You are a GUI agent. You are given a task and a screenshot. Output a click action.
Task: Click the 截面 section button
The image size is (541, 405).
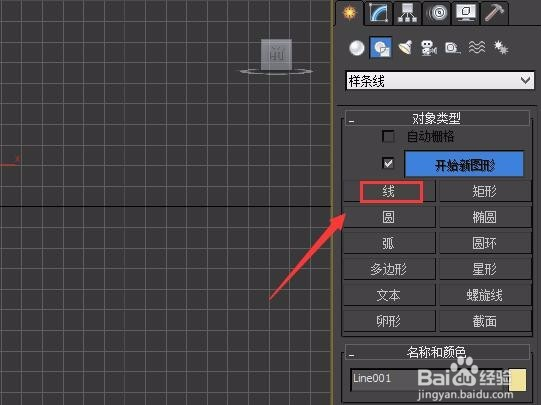point(485,321)
